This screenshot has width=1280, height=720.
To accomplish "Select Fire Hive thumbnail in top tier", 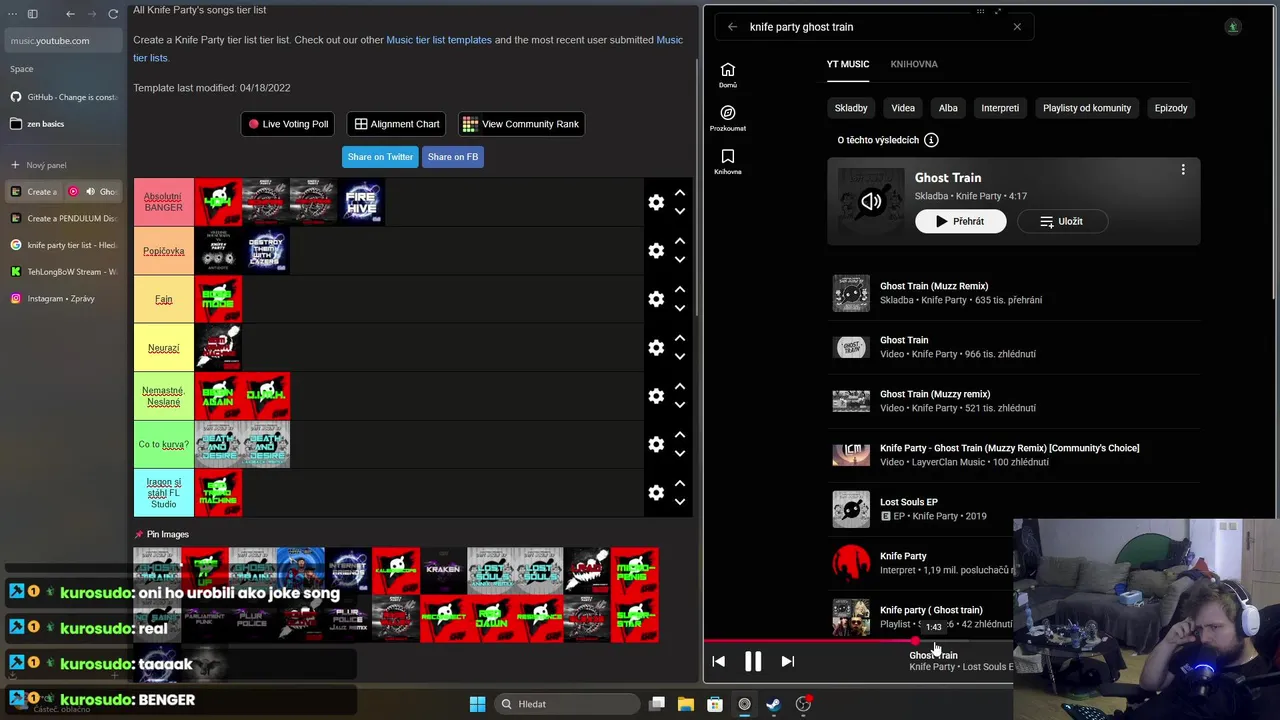I will (x=362, y=202).
